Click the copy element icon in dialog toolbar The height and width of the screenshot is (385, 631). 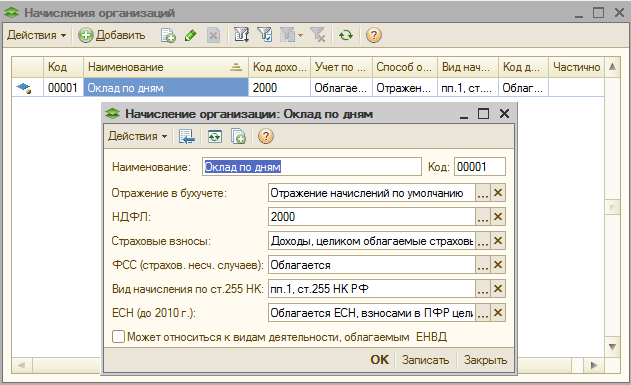(238, 136)
